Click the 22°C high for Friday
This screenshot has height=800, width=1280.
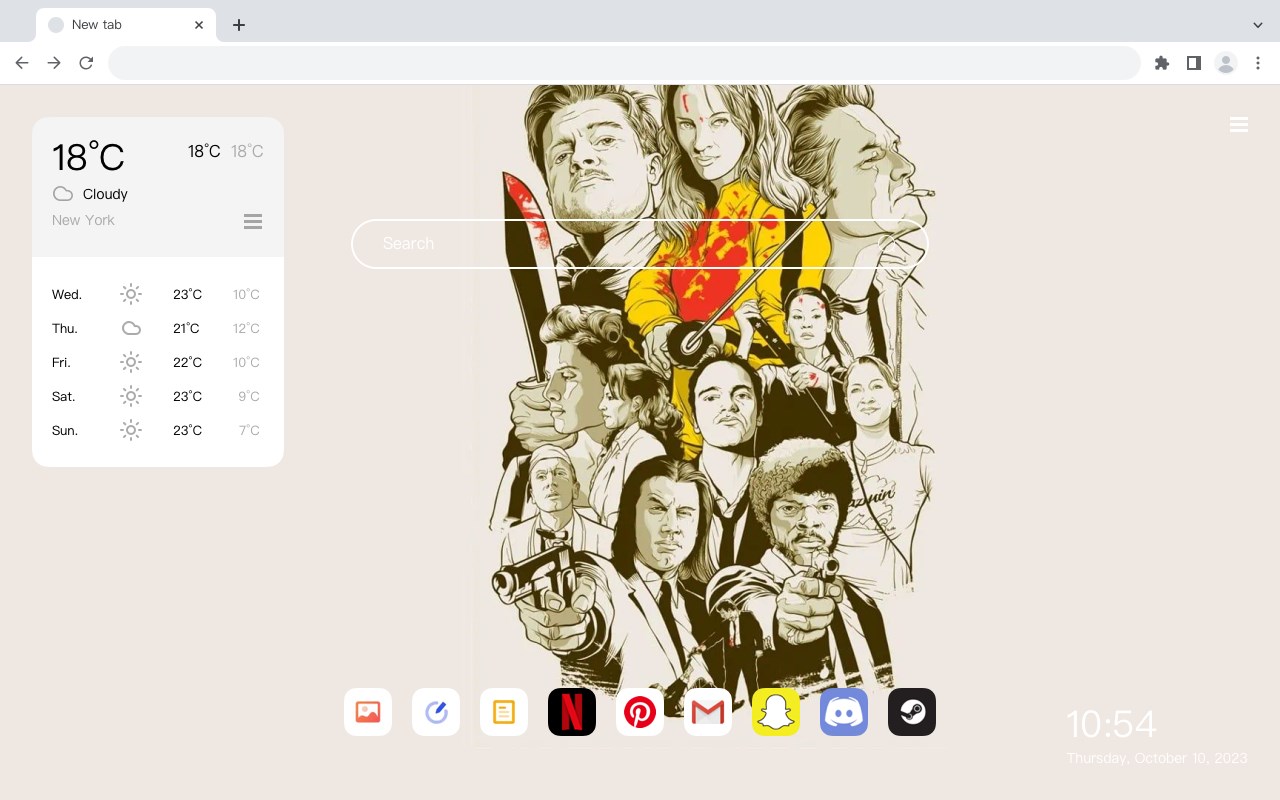(187, 362)
